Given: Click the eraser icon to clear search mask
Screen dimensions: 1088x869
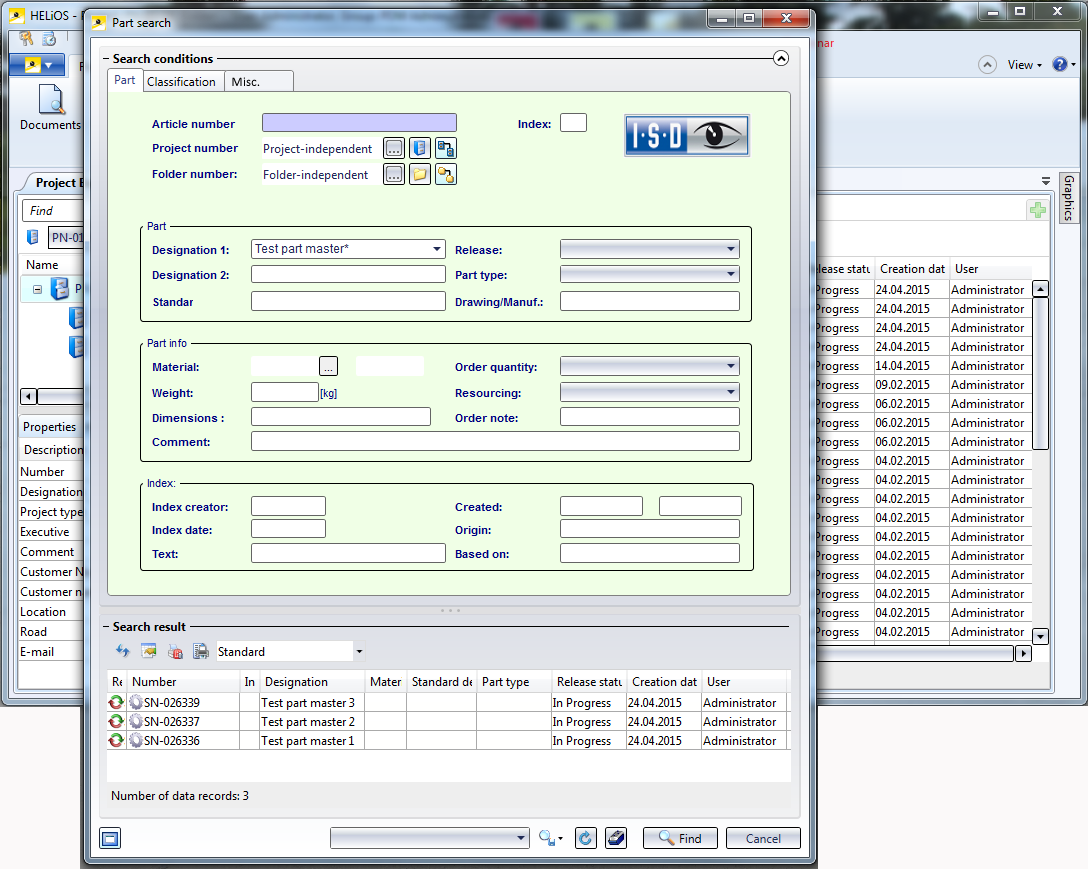Looking at the screenshot, I should point(616,838).
